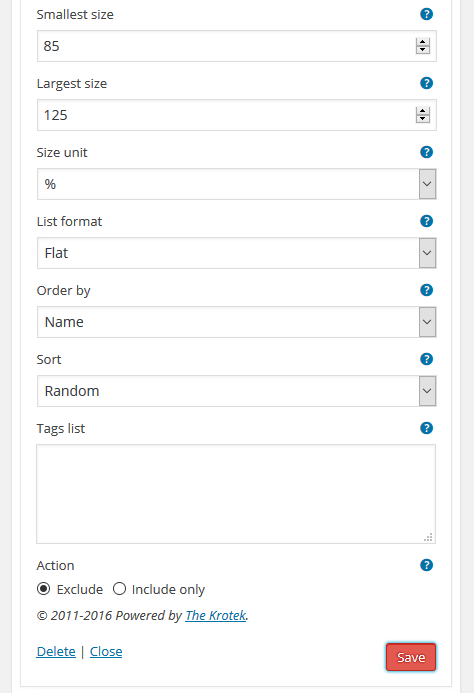Image resolution: width=474 pixels, height=693 pixels.
Task: Click help icon next to List format
Action: (x=426, y=221)
